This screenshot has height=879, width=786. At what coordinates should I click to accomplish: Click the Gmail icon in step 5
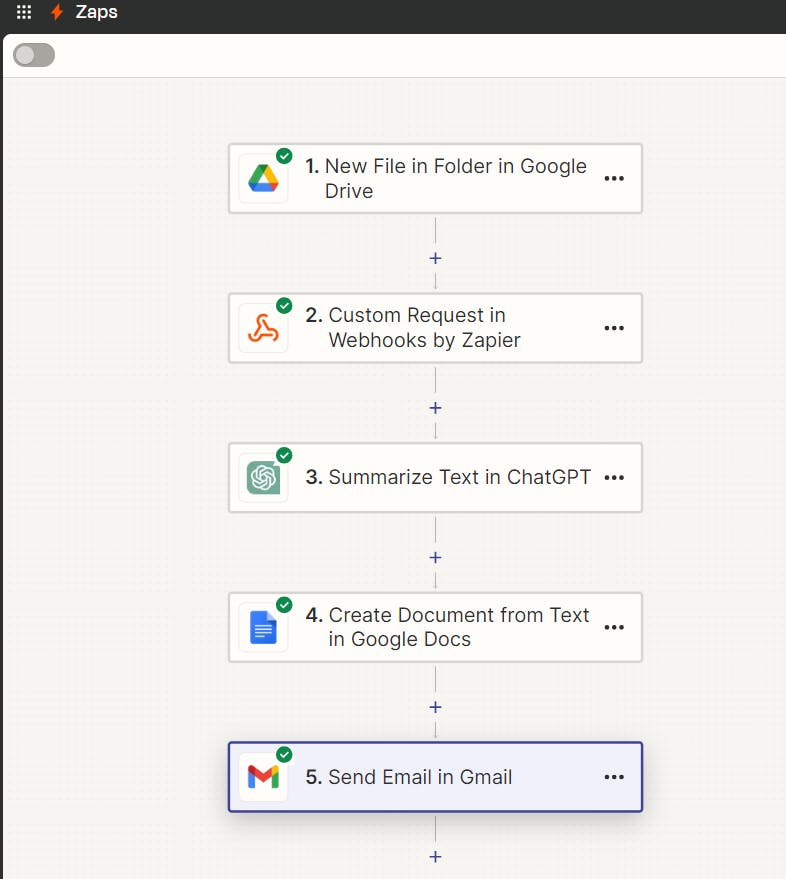(263, 777)
